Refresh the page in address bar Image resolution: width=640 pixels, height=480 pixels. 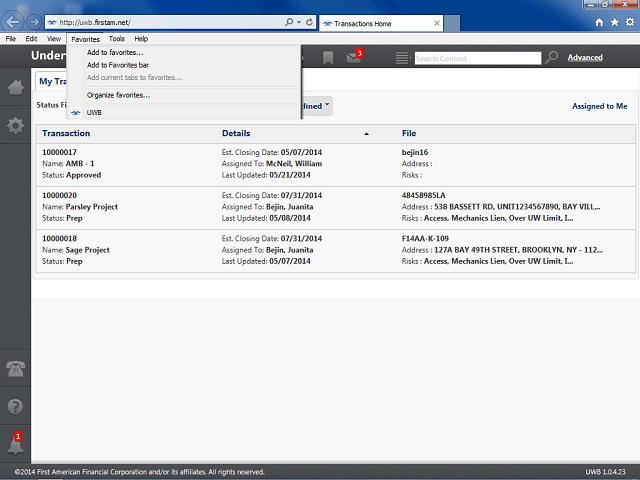pyautogui.click(x=309, y=22)
